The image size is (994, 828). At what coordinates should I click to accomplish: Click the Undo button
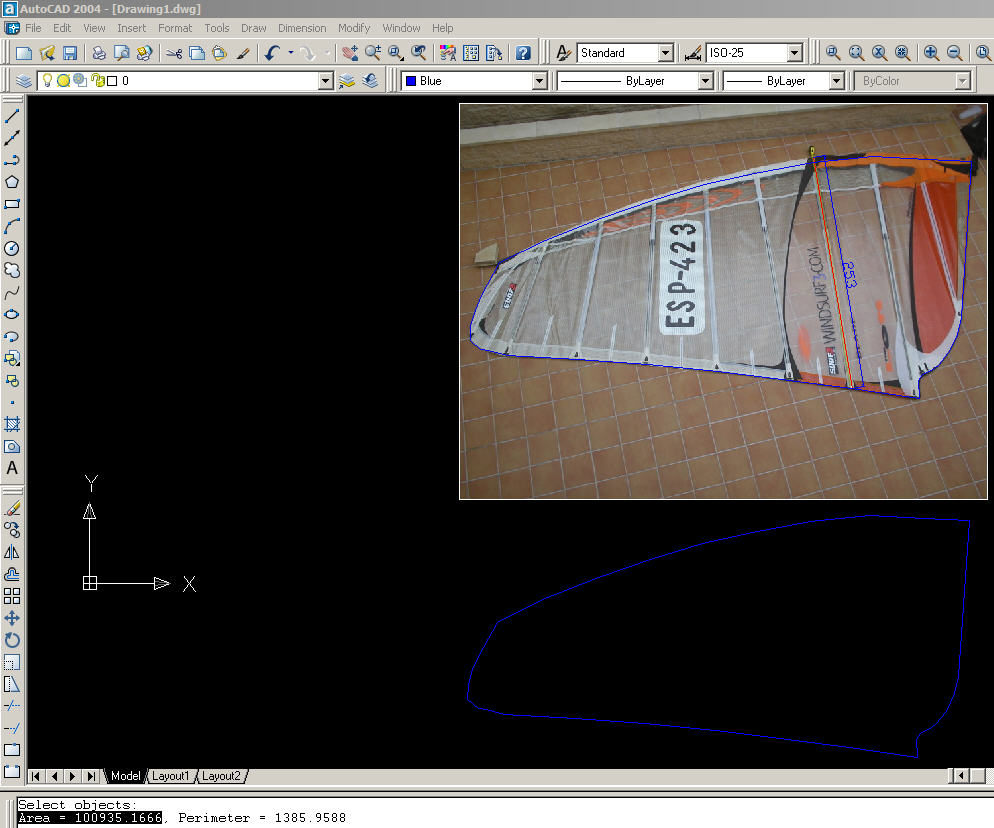(x=270, y=52)
